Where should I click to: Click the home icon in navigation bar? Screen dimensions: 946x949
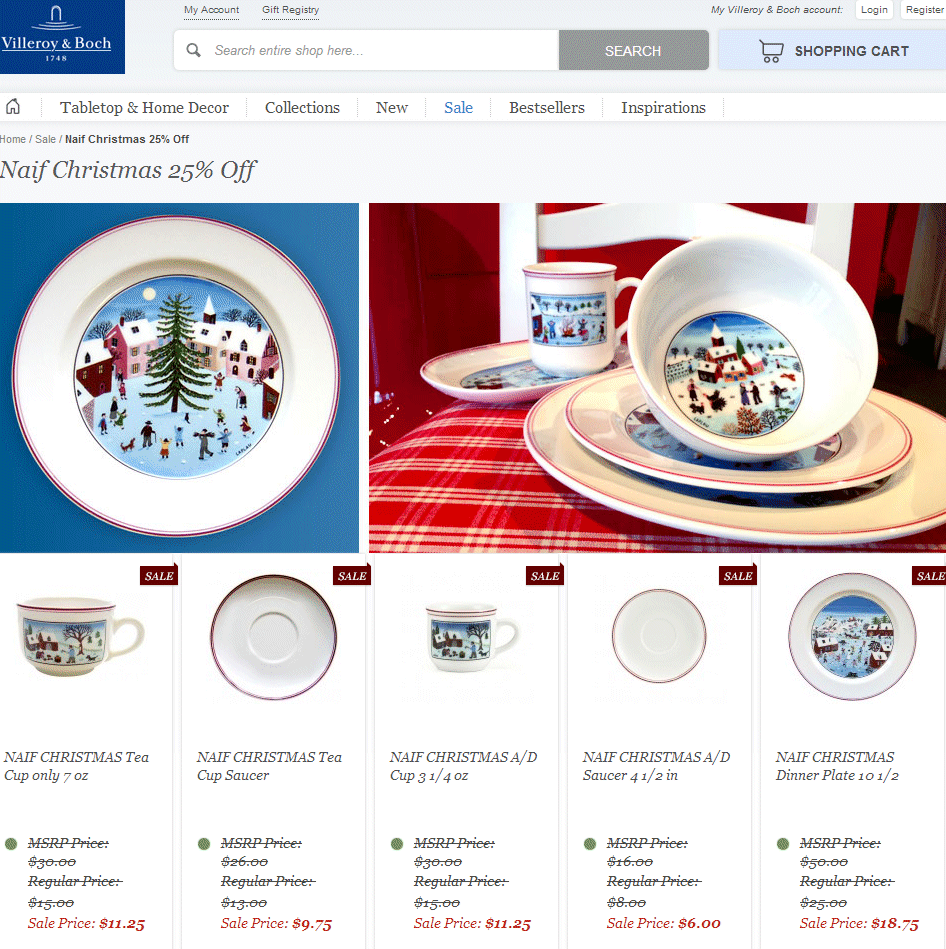(13, 107)
